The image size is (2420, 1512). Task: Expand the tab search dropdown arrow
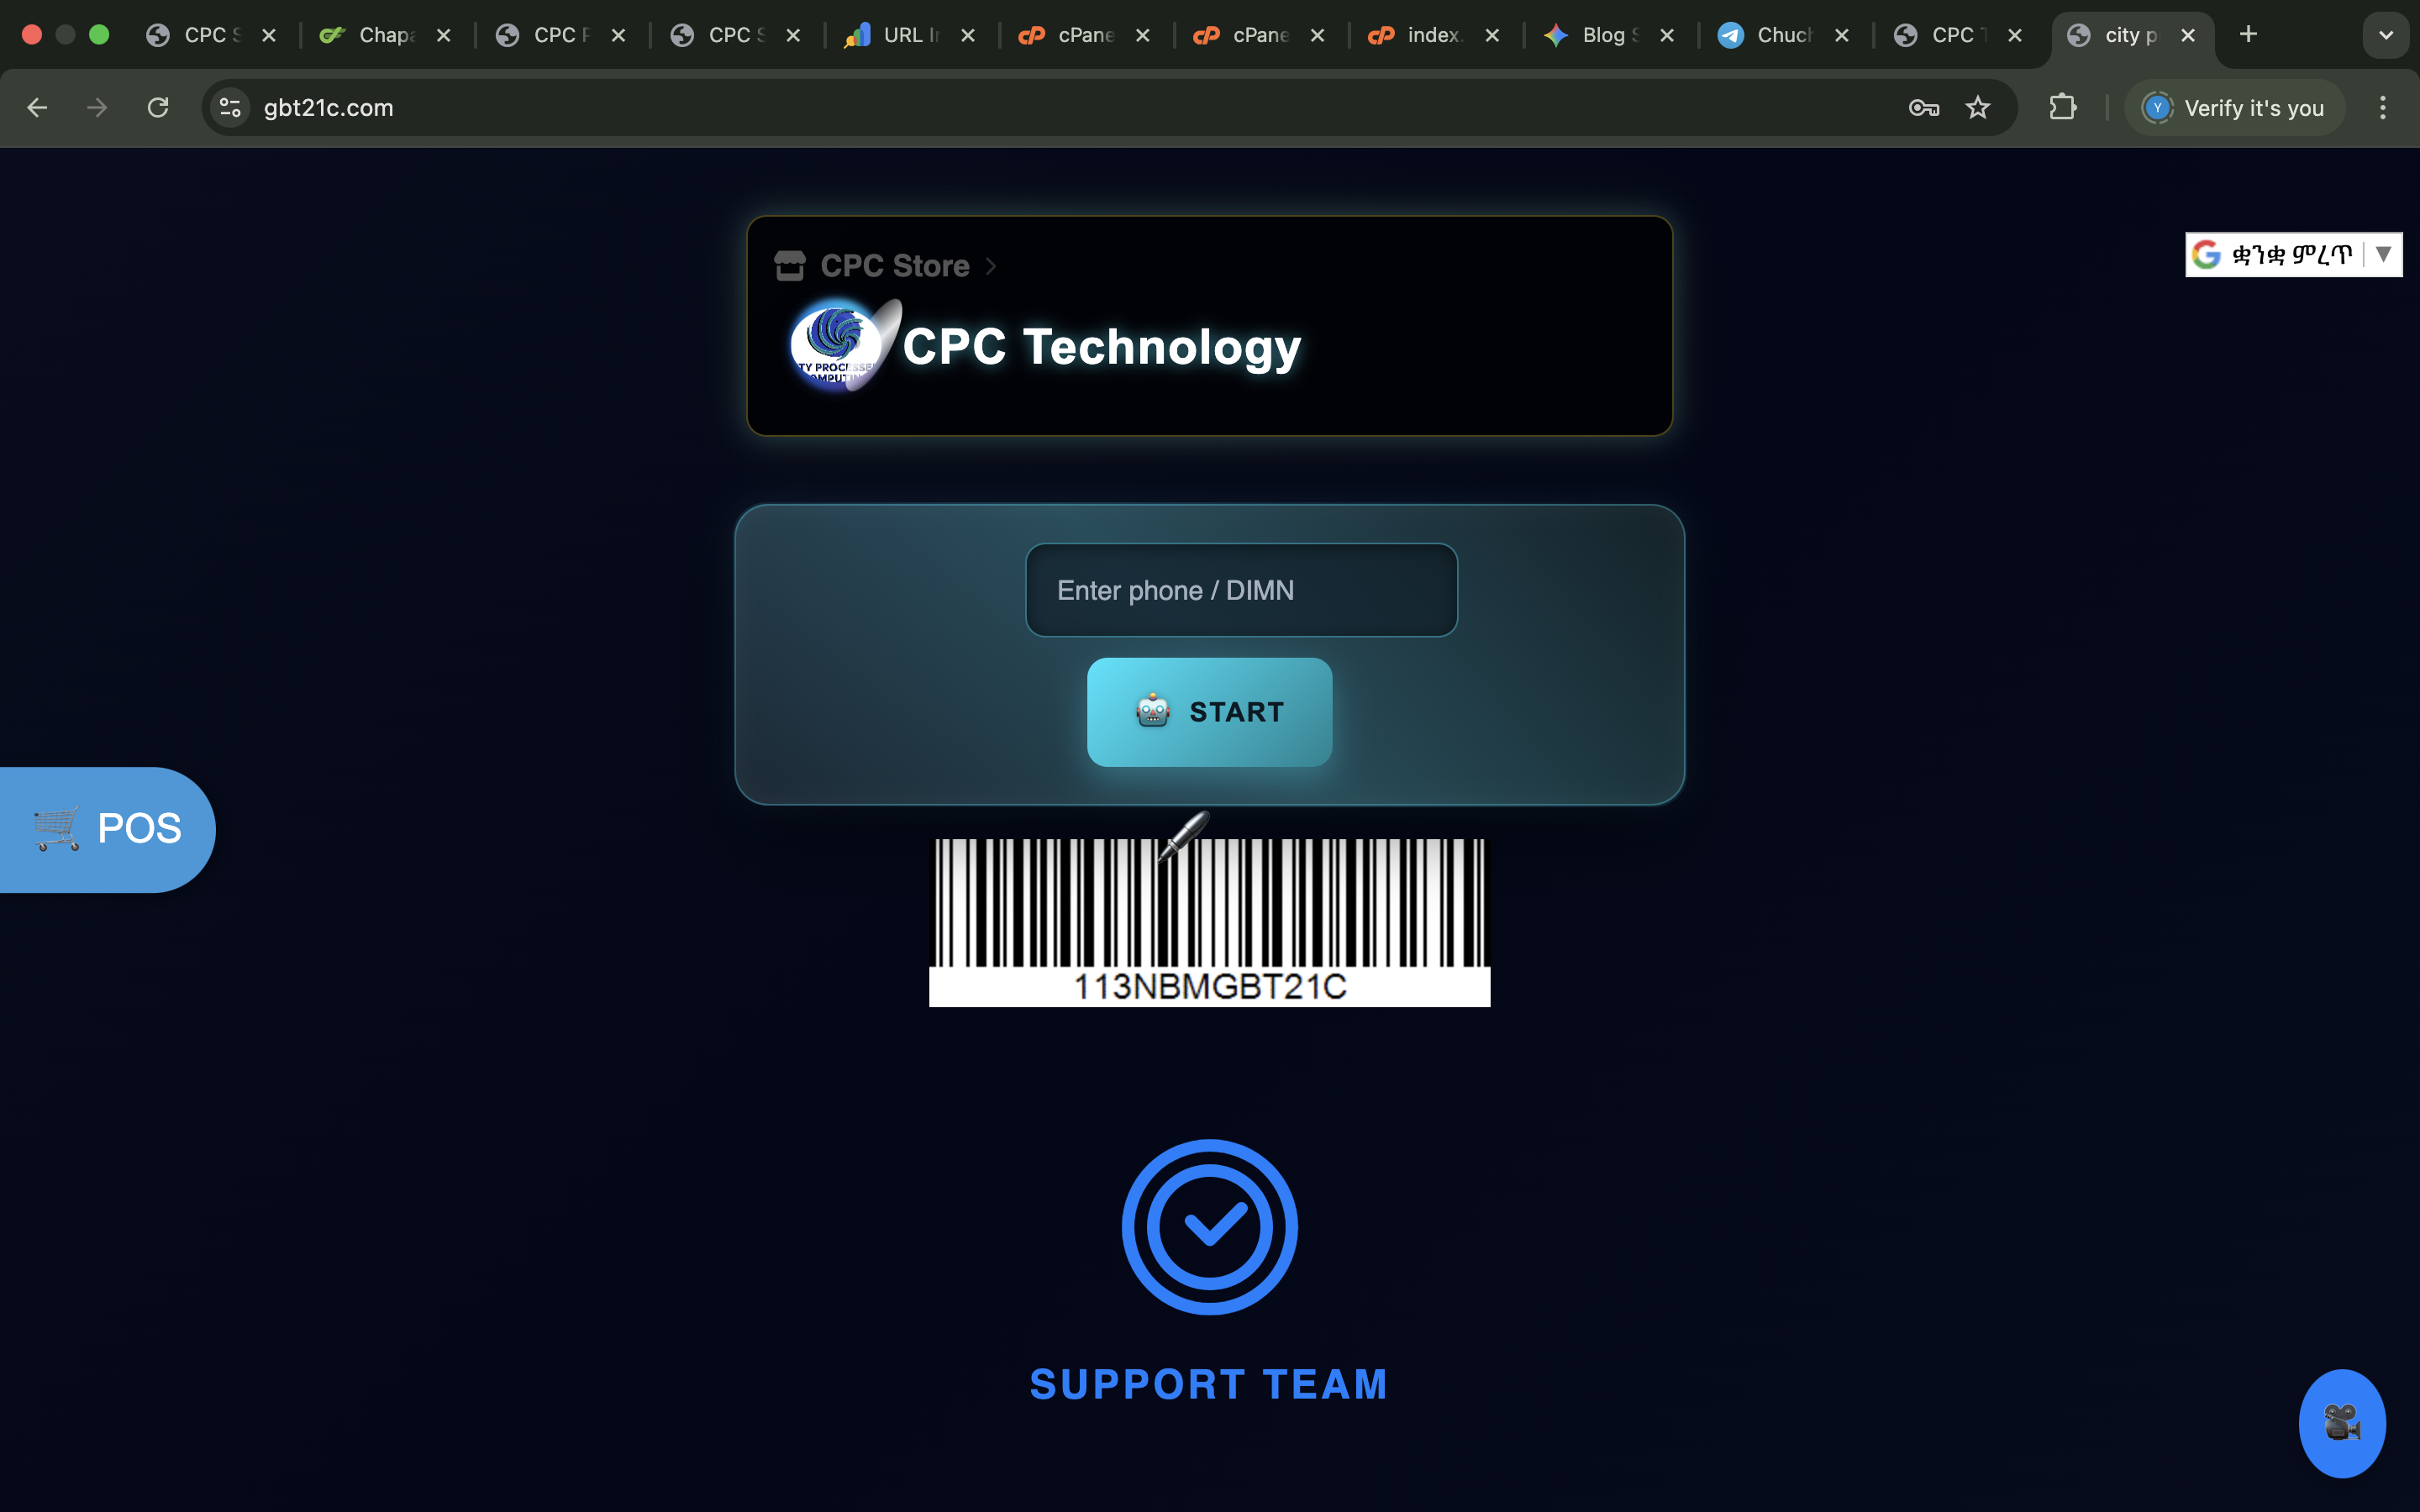click(x=2386, y=36)
